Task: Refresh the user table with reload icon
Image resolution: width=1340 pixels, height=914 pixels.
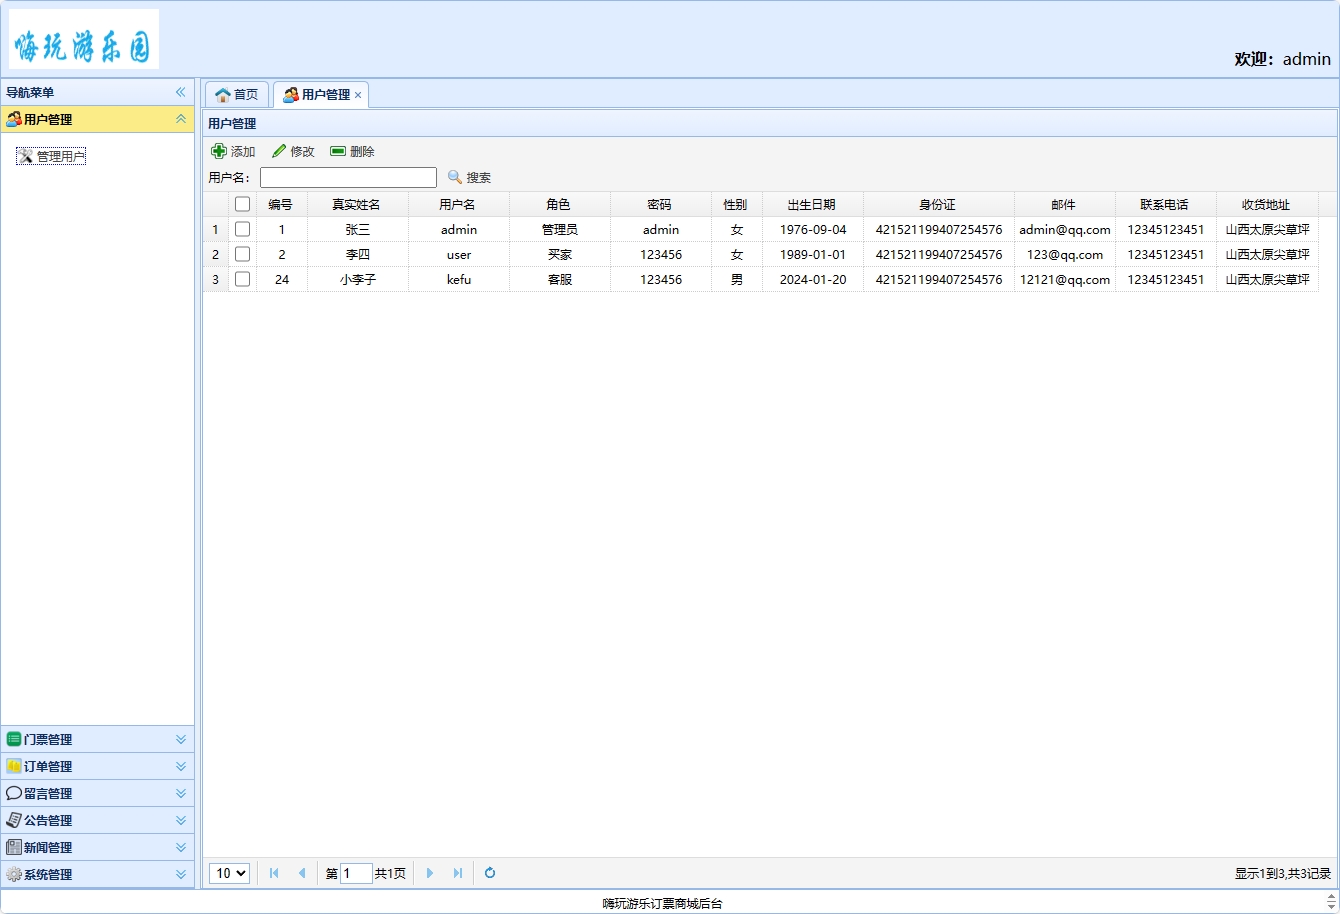Action: (x=490, y=873)
